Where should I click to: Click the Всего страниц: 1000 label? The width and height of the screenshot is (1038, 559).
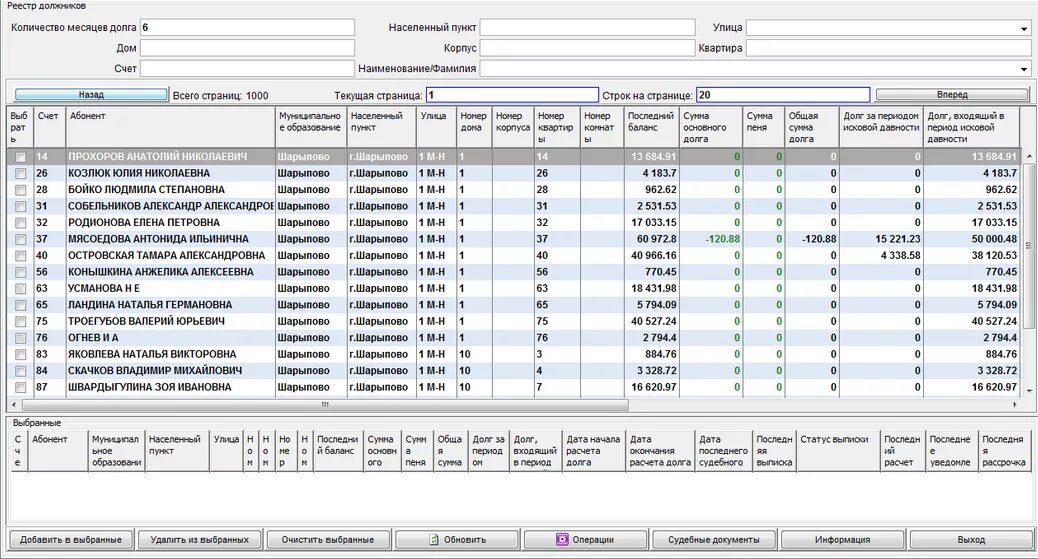[x=220, y=95]
